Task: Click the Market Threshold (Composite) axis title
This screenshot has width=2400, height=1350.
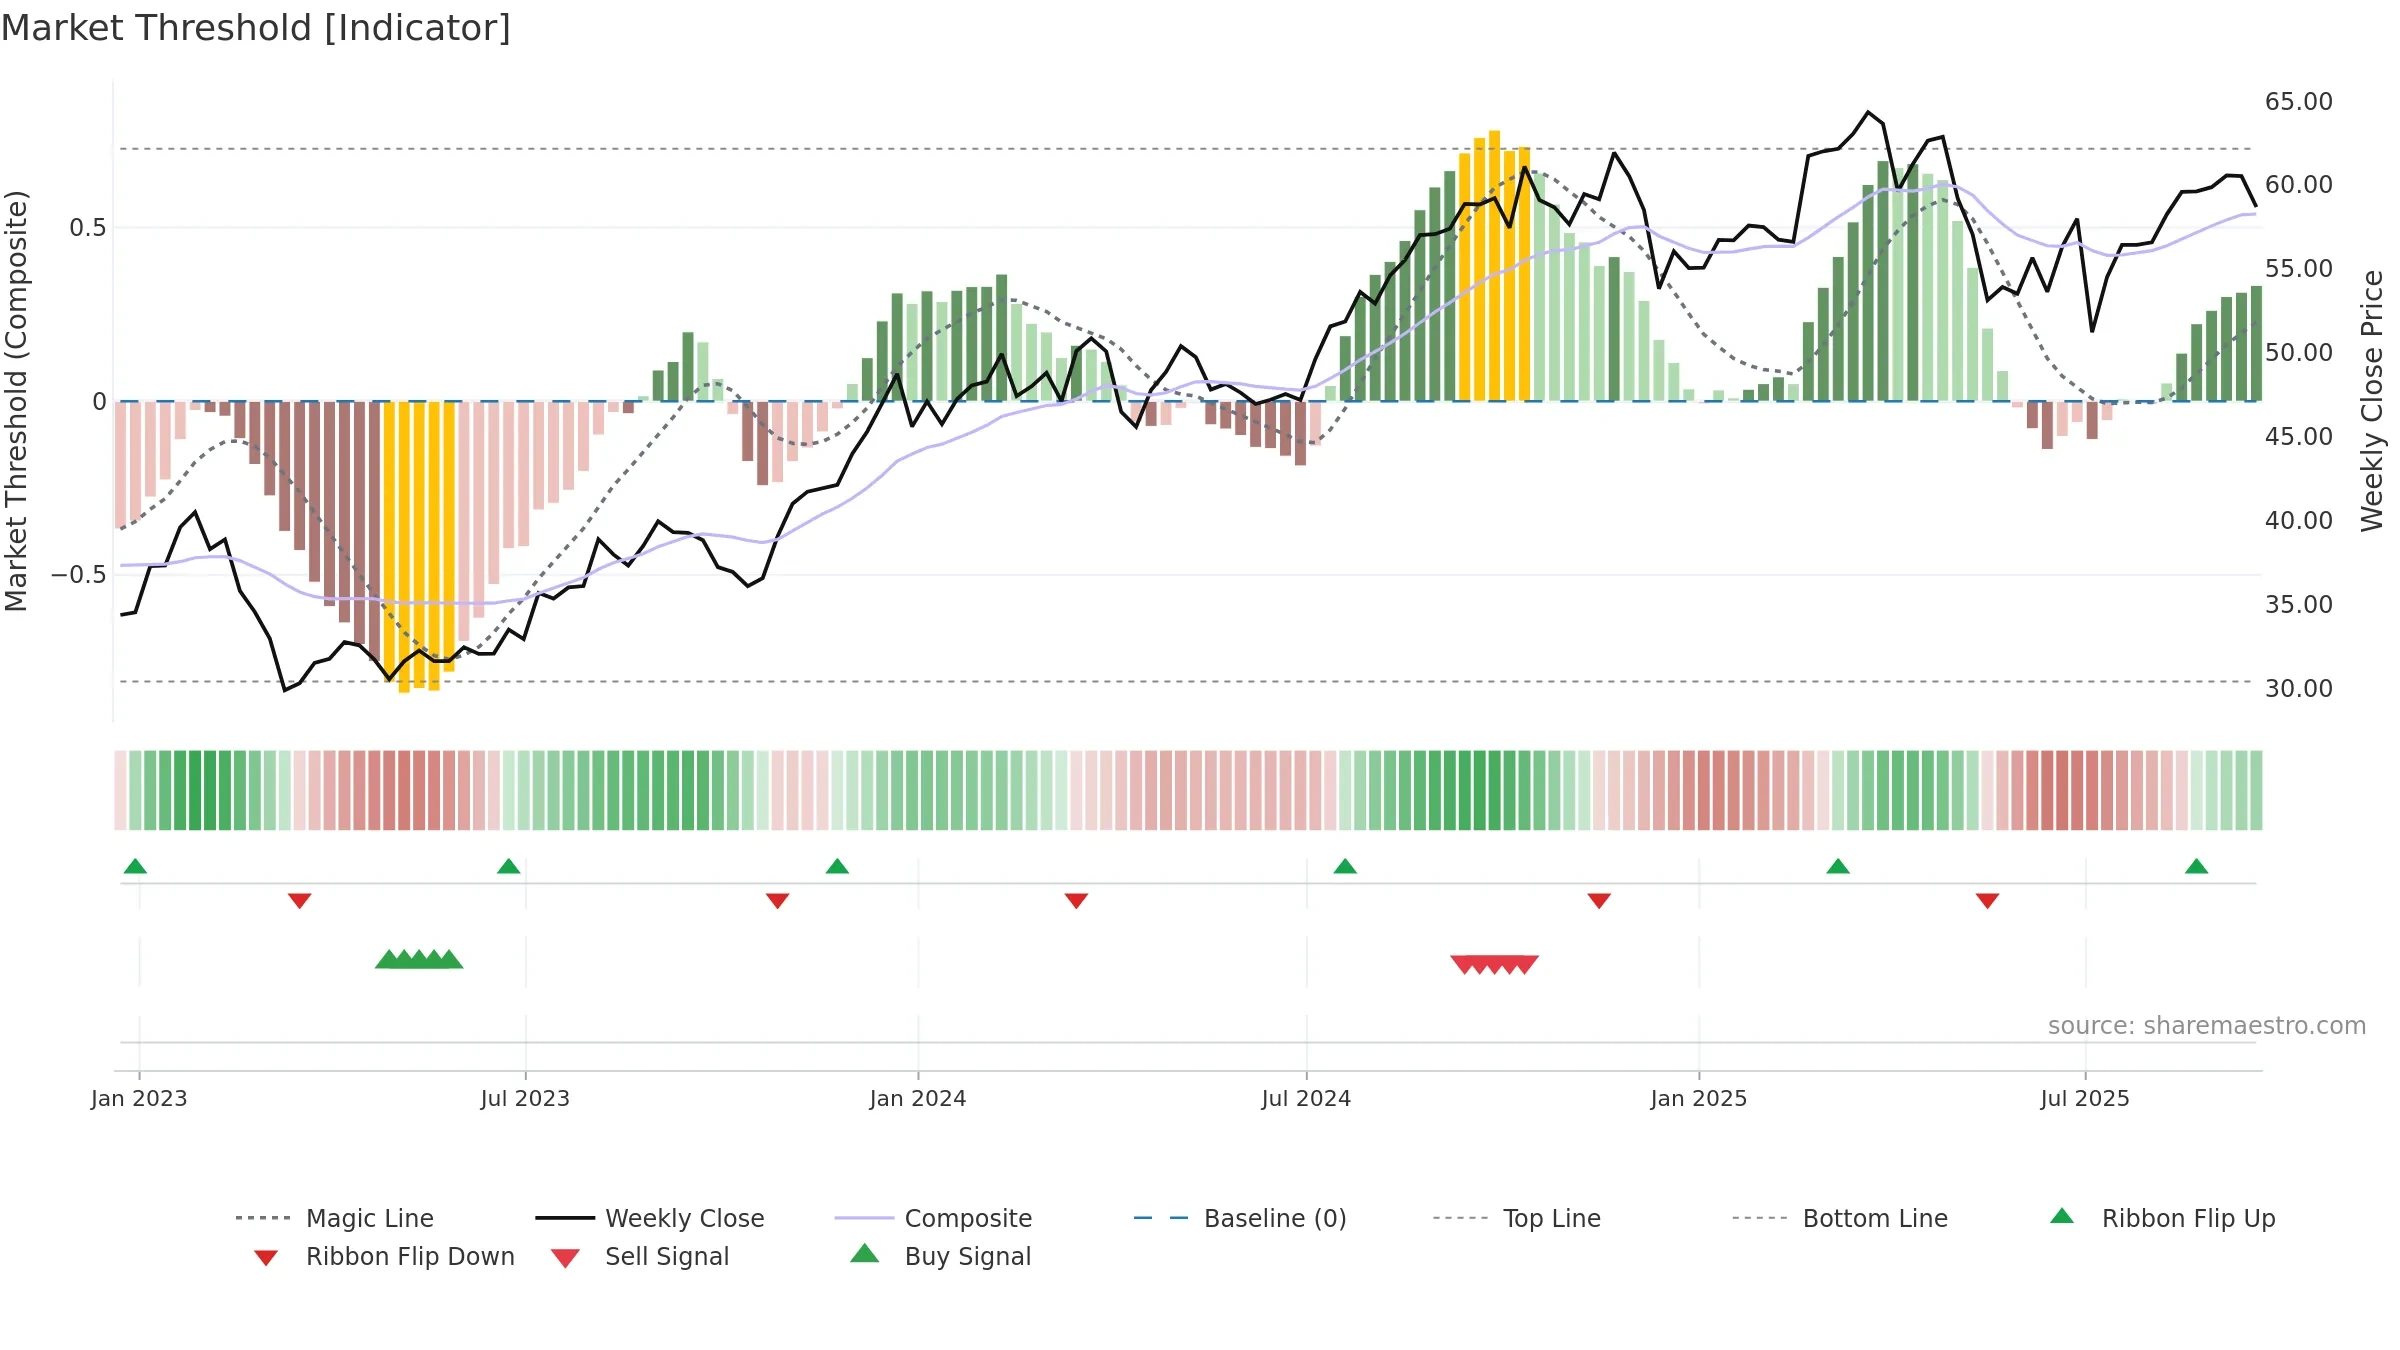Action: 16,400
